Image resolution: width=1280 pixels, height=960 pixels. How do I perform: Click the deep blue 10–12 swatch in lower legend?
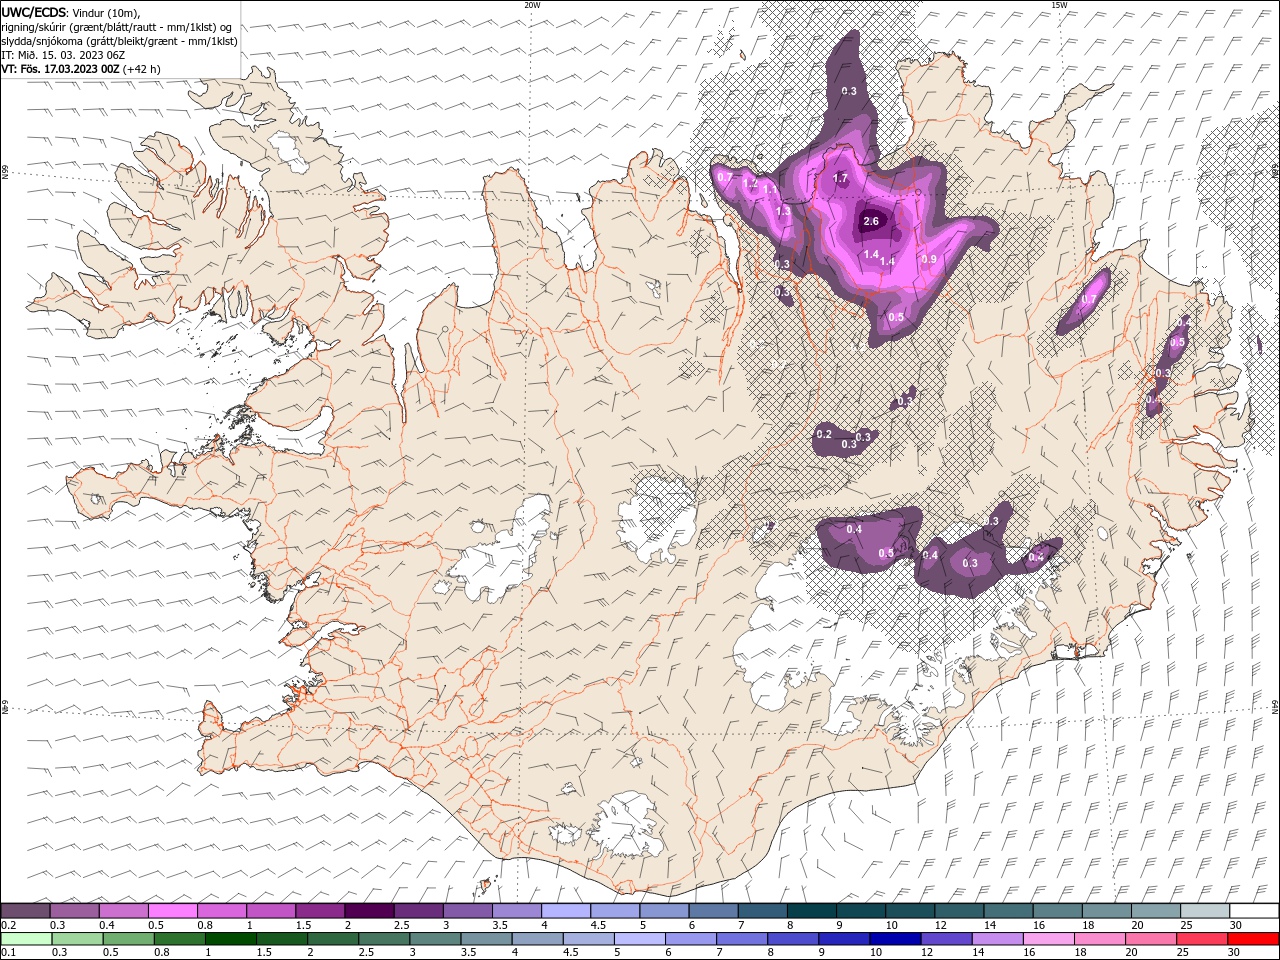(x=895, y=939)
